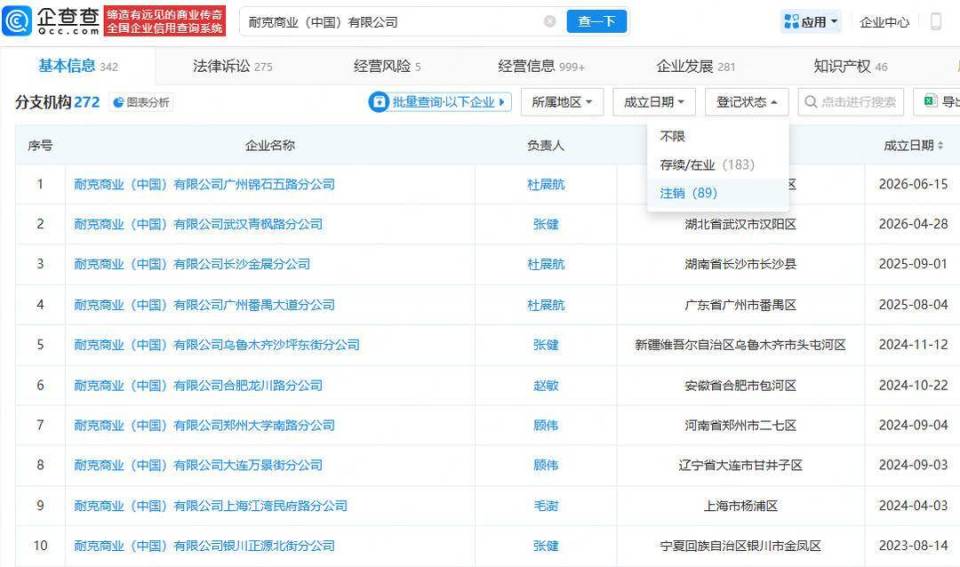Image resolution: width=960 pixels, height=567 pixels.
Task: Click 杜展航 in row 1
Action: pyautogui.click(x=546, y=184)
